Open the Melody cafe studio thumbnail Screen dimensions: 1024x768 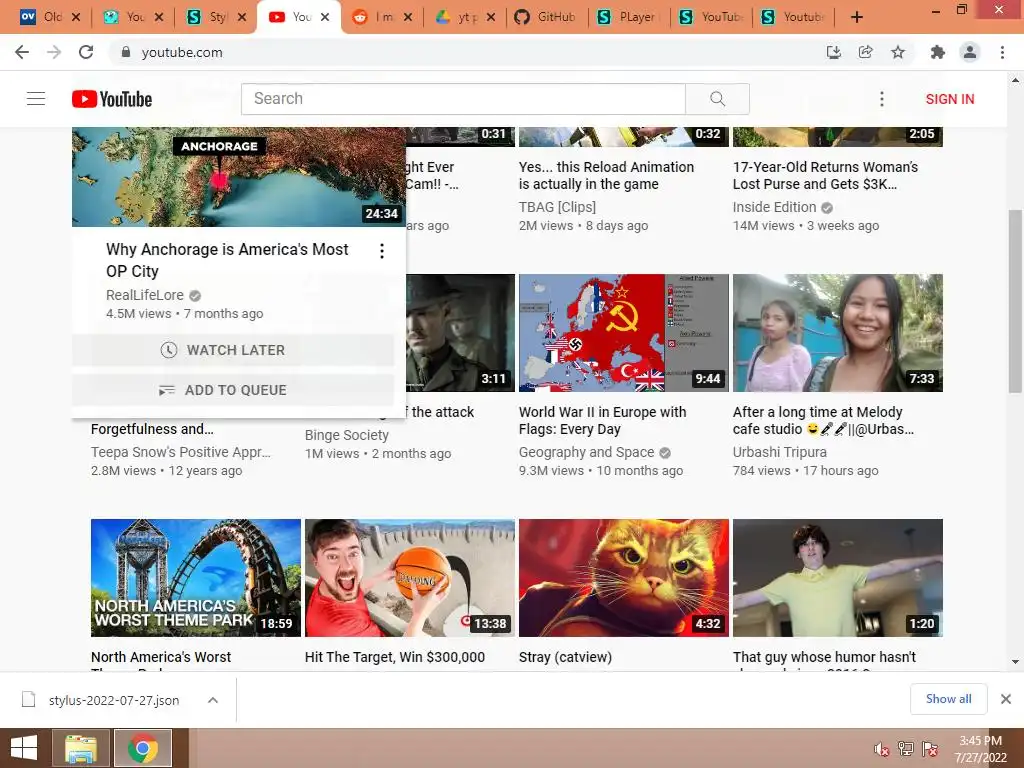[837, 332]
